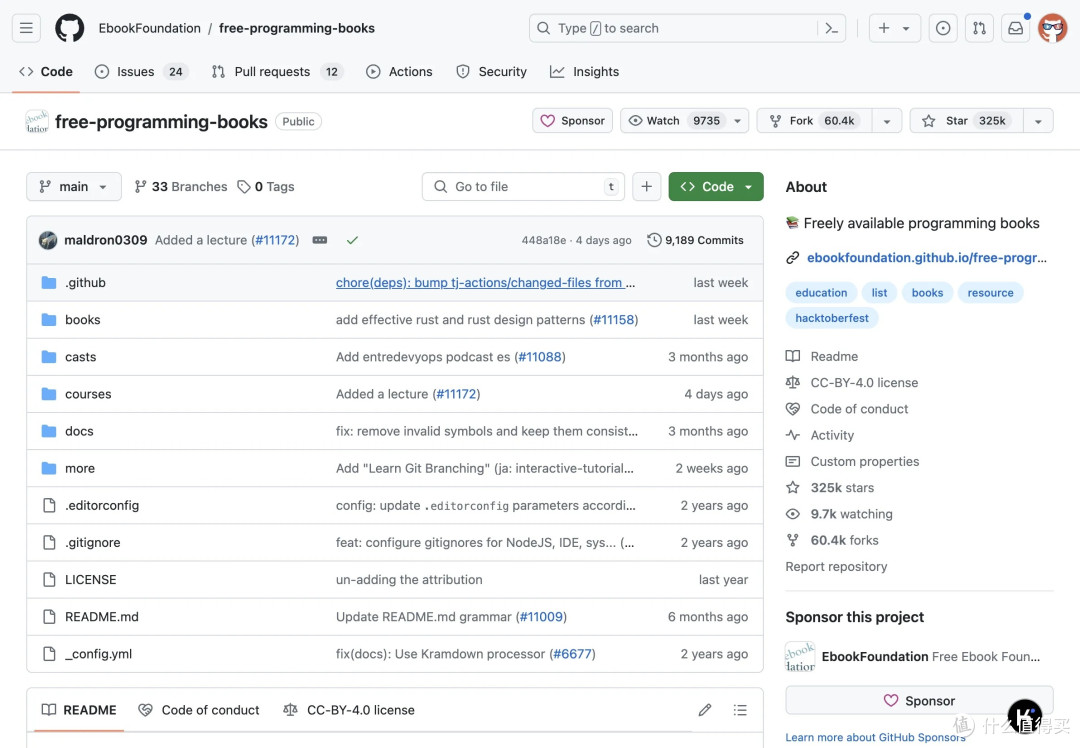1080x748 pixels.
Task: Open the hamburger navigation menu
Action: 26,28
